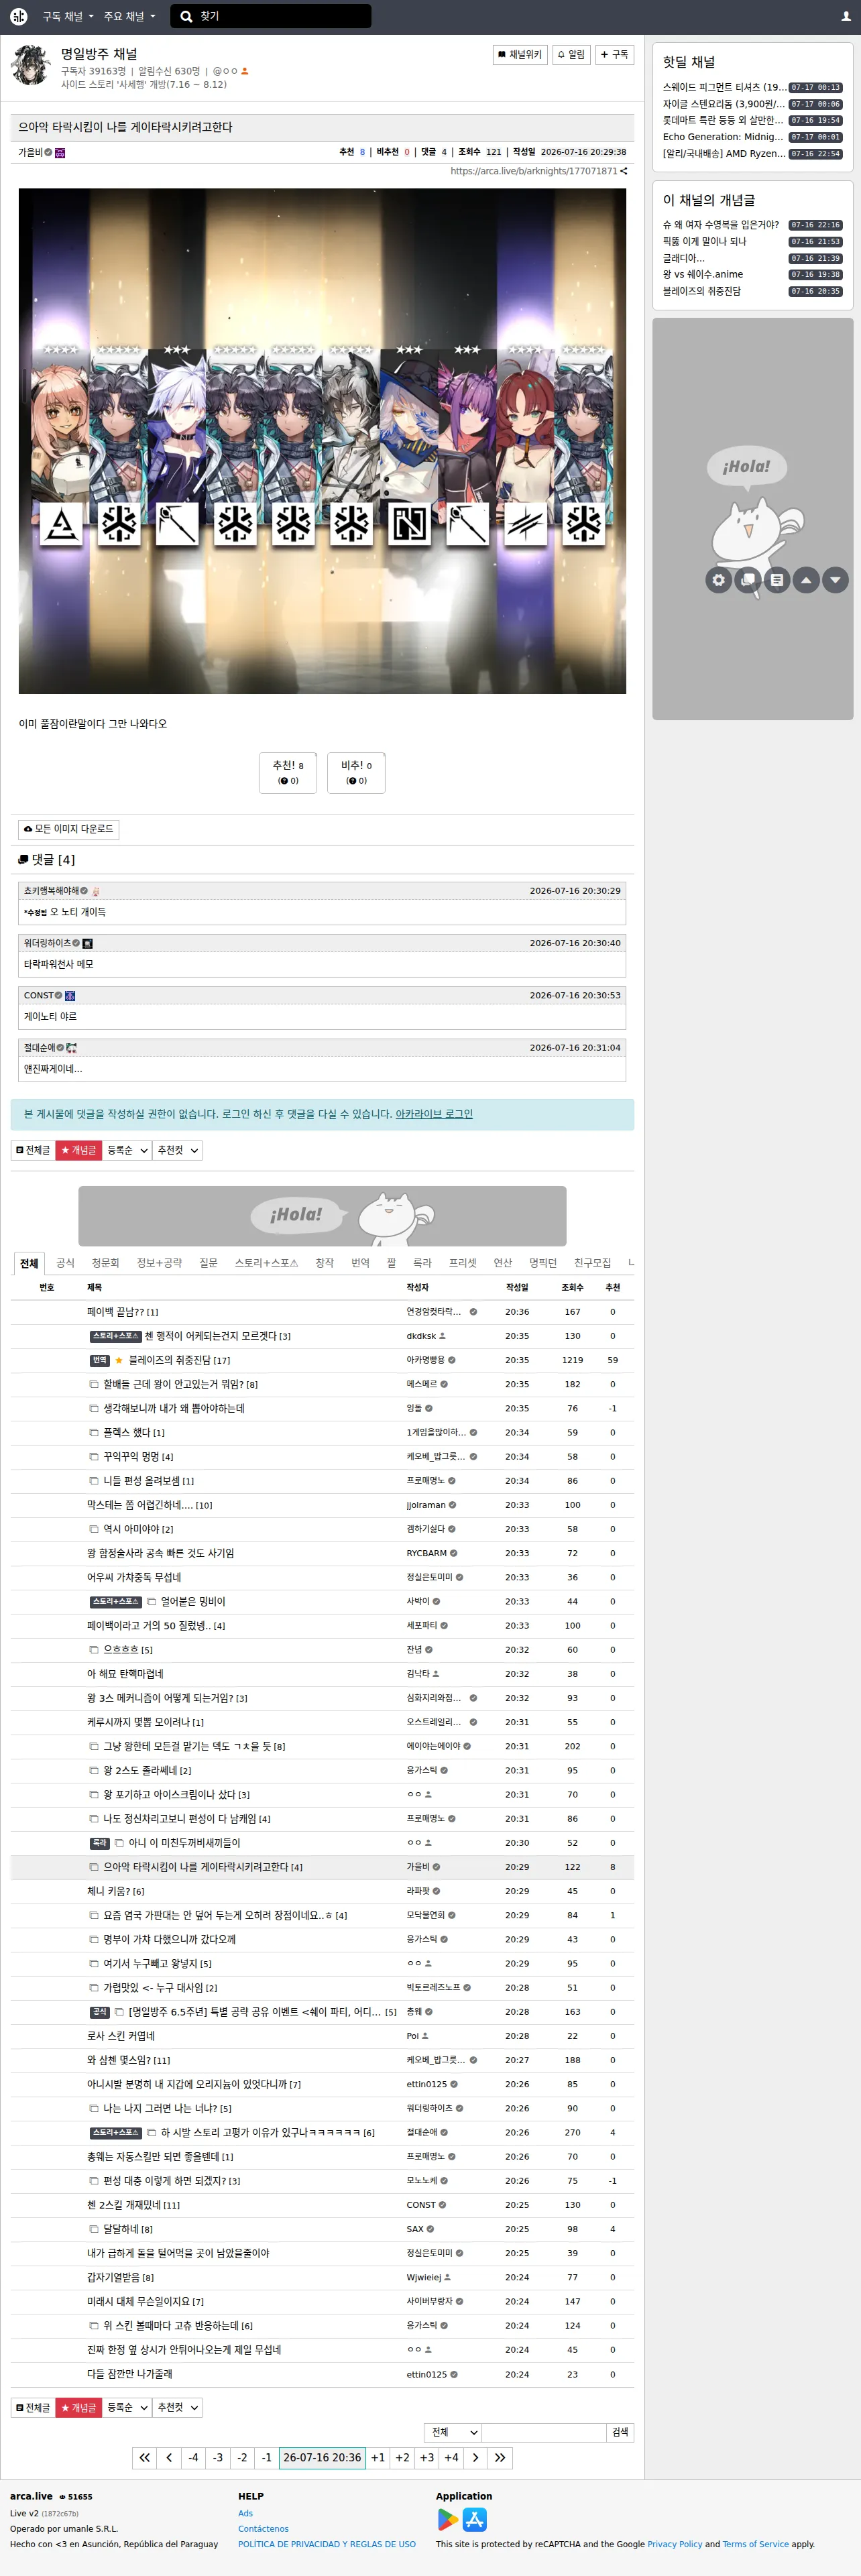Screen dimensions: 861x2576
Task: Click the share icon beside the article URL
Action: (624, 171)
